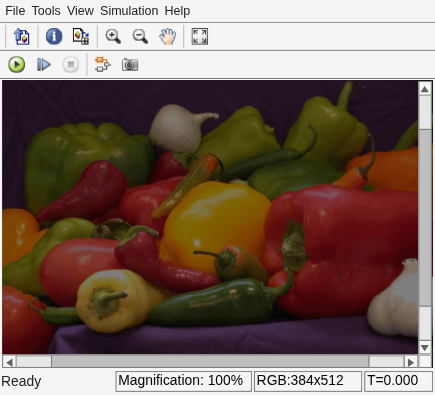Select the Zoom Out magnifier tool

coord(140,36)
